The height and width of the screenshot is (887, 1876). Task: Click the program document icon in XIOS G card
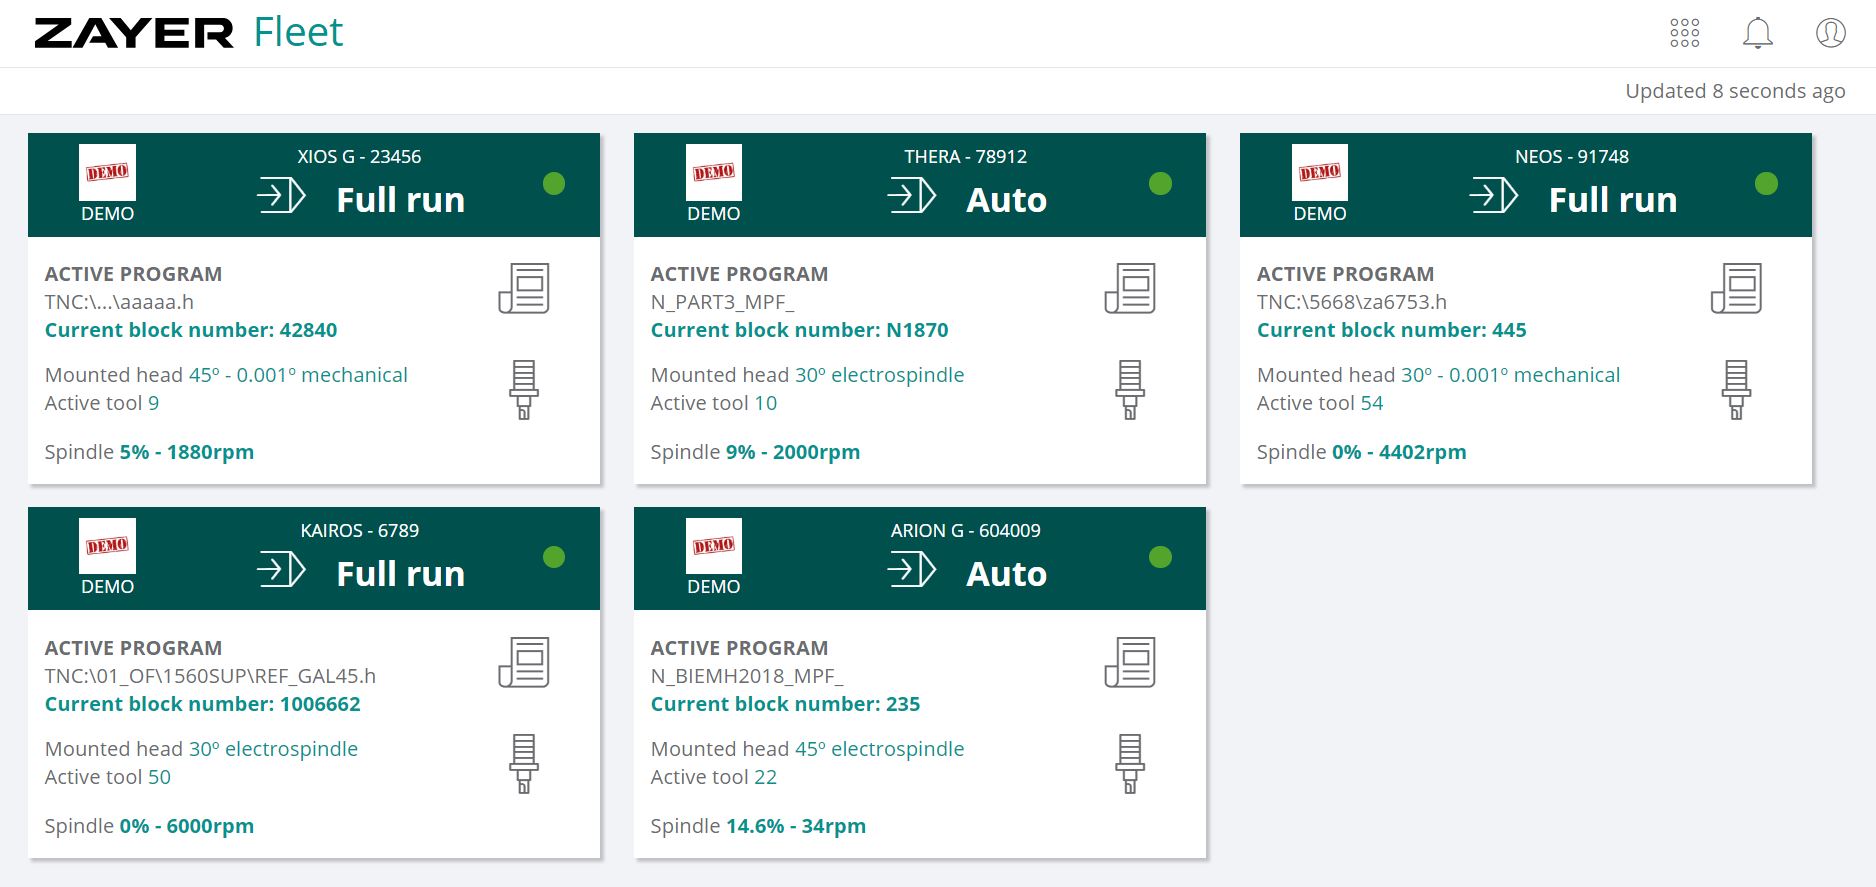click(x=524, y=288)
